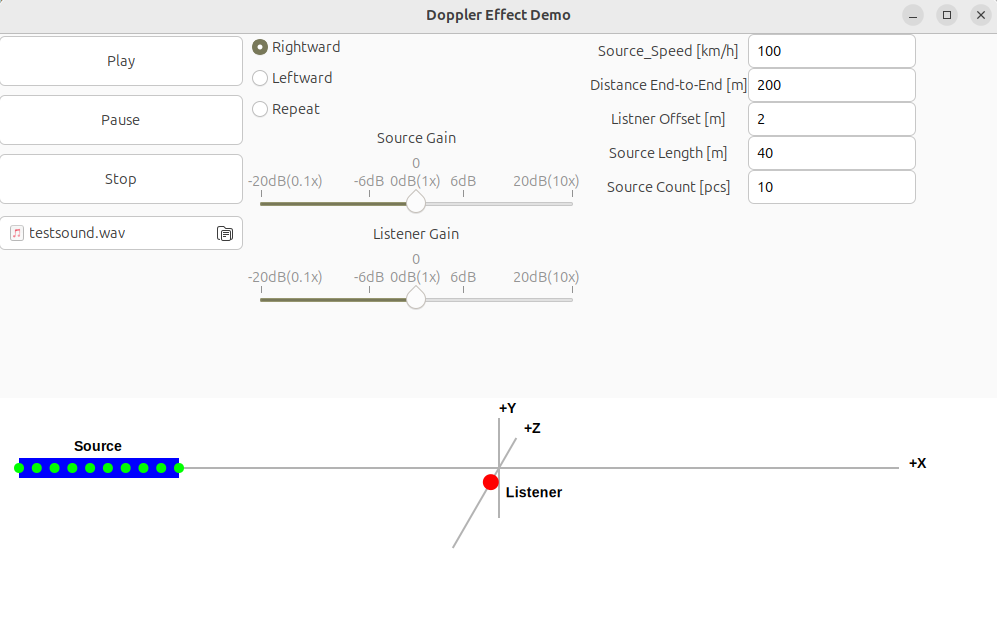Screen dimensions: 997x633
Task: Click the Source_Speed input field
Action: click(x=831, y=51)
